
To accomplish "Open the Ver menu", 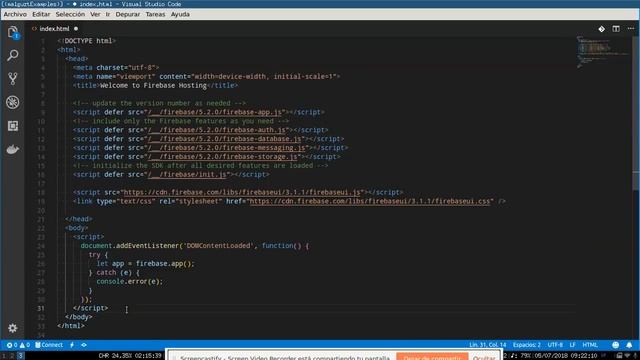I will tap(95, 14).
